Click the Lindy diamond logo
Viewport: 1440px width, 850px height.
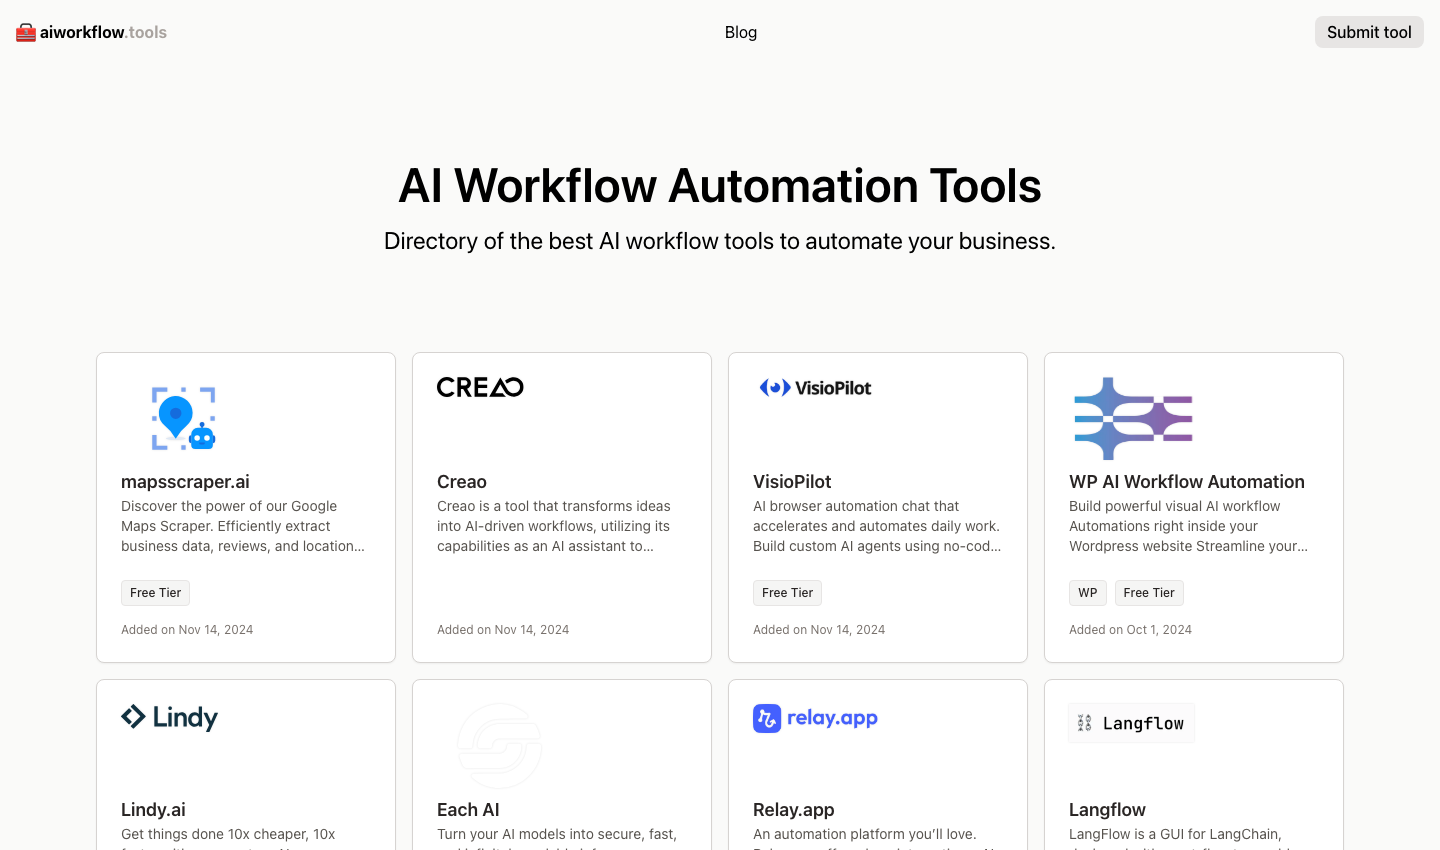point(169,718)
